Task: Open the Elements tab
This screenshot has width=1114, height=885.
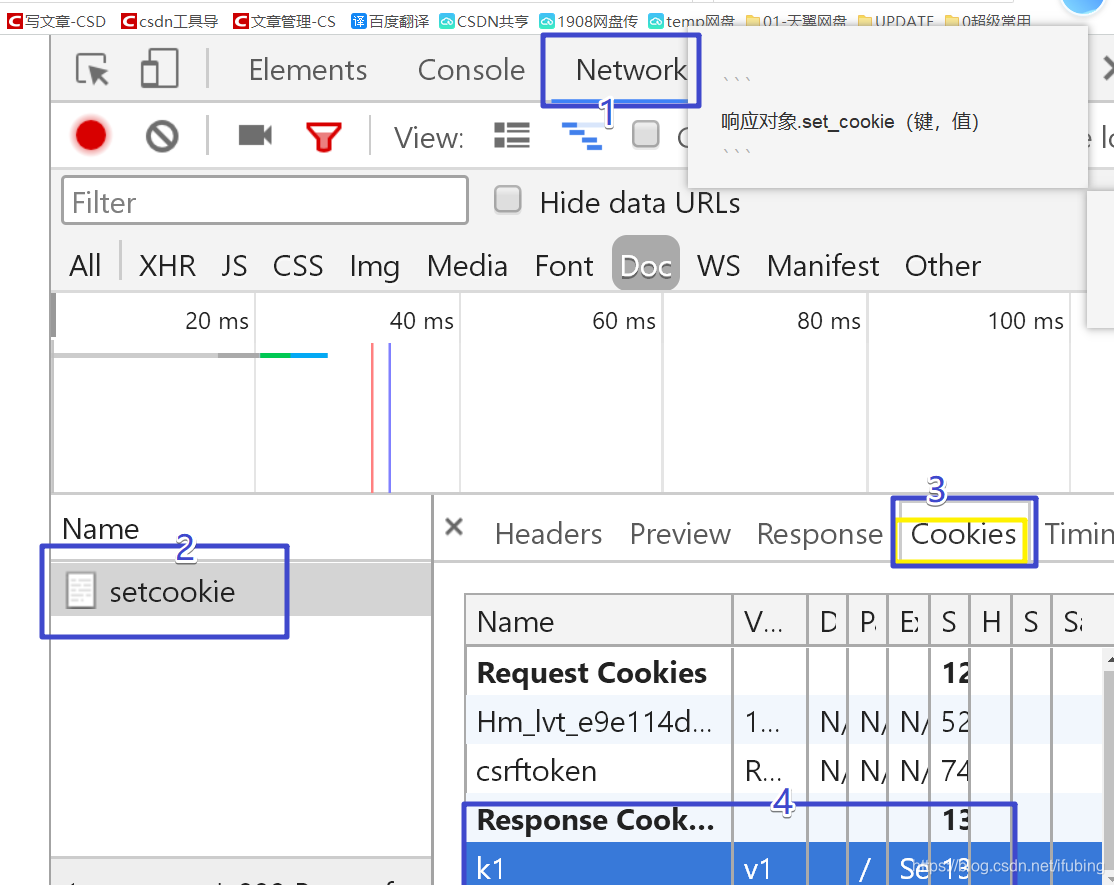Action: pos(308,70)
